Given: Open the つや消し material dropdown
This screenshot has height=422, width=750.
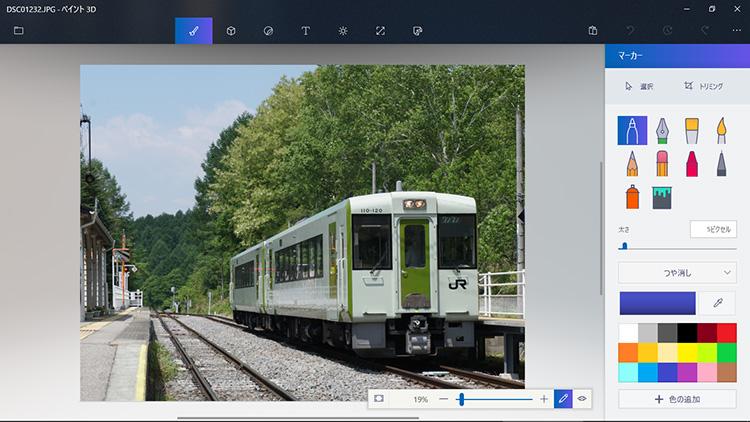Looking at the screenshot, I should click(677, 272).
